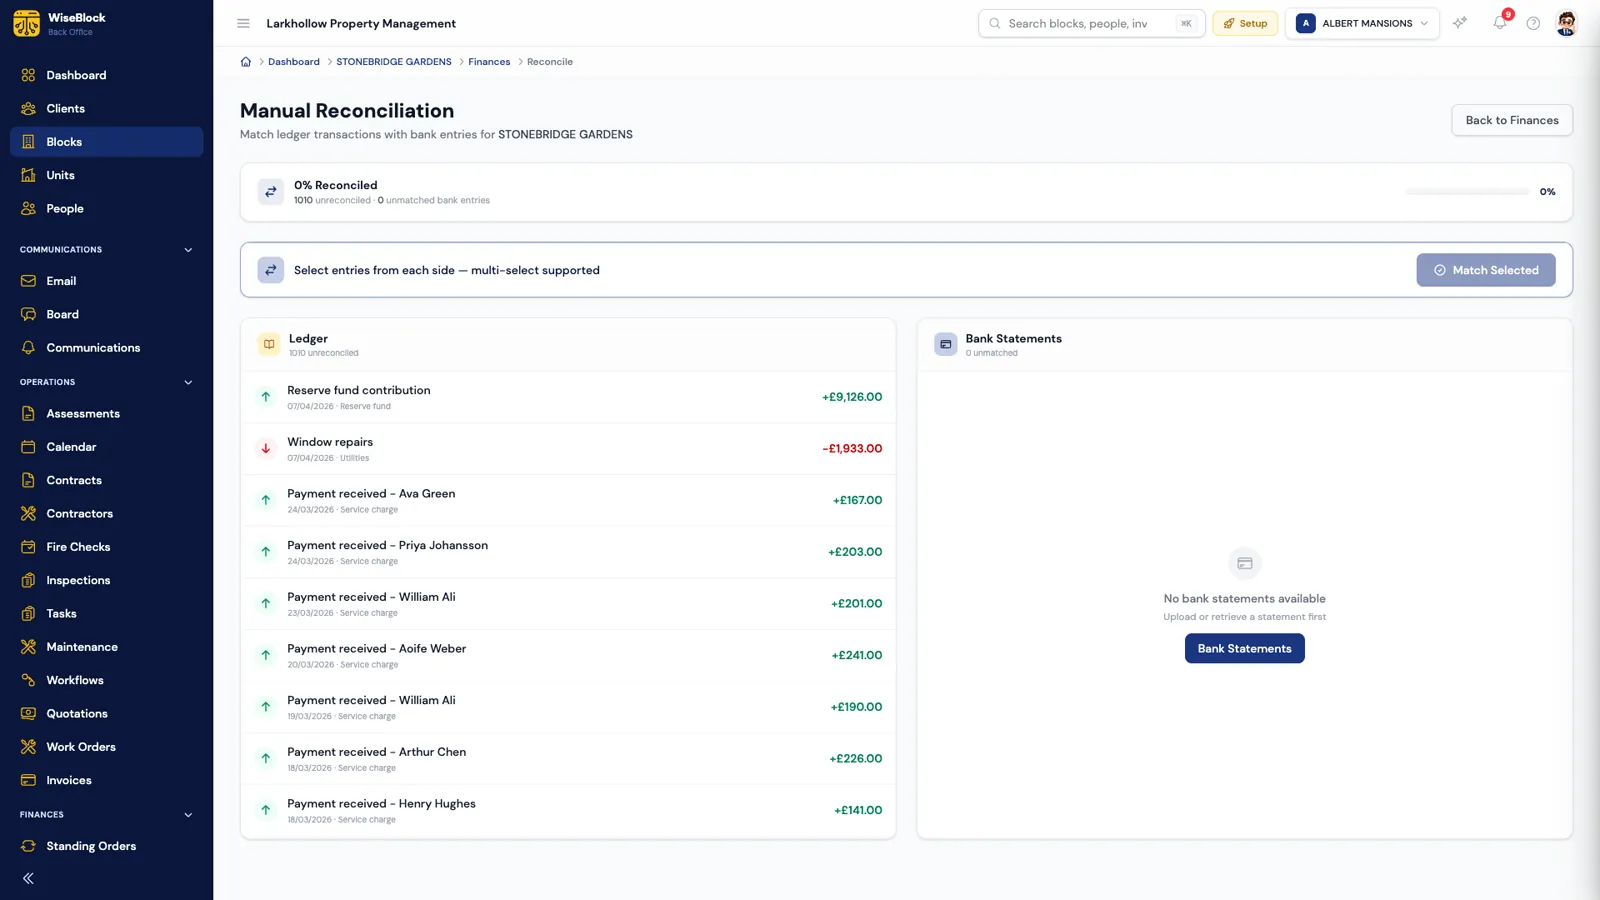This screenshot has width=1600, height=900.
Task: Click the reconciliation progress bar
Action: 1467,192
